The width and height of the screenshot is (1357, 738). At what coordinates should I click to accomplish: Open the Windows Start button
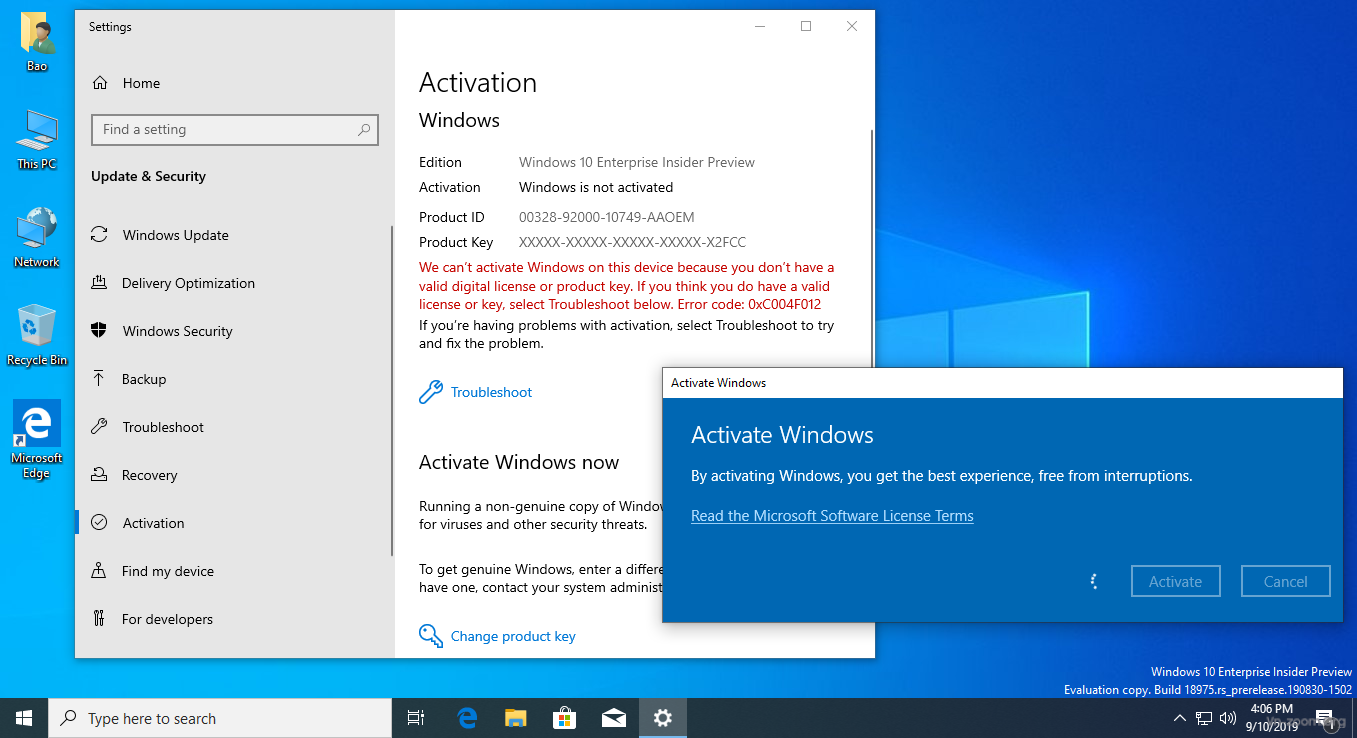click(24, 718)
